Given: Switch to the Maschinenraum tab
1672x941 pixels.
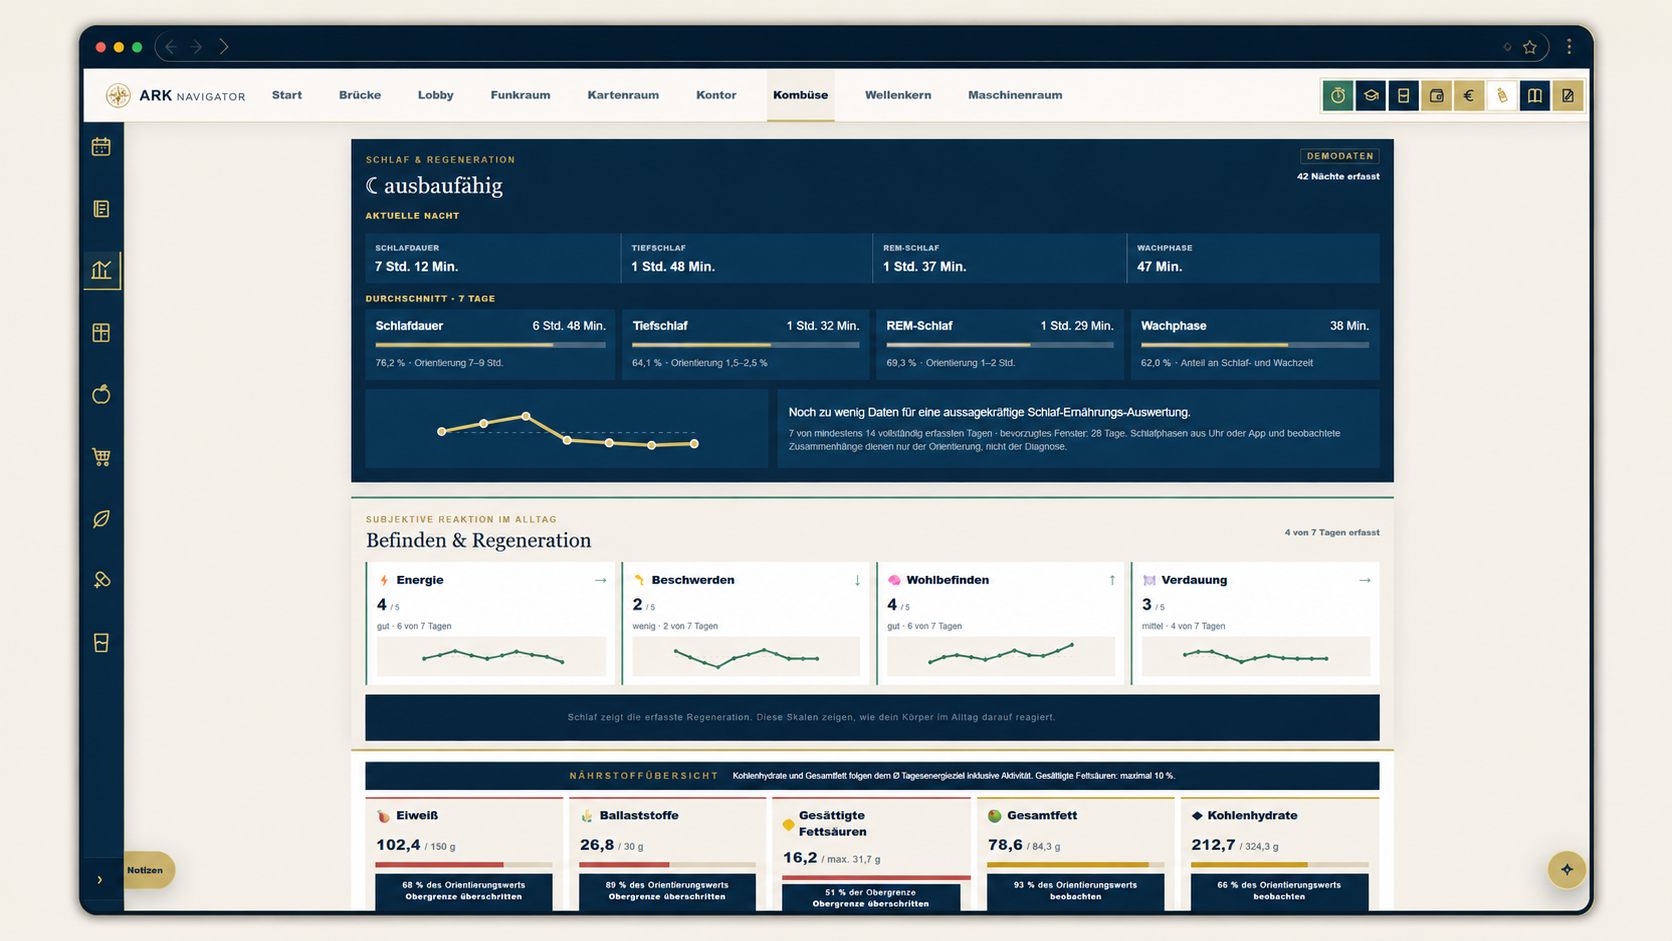Looking at the screenshot, I should (1015, 95).
